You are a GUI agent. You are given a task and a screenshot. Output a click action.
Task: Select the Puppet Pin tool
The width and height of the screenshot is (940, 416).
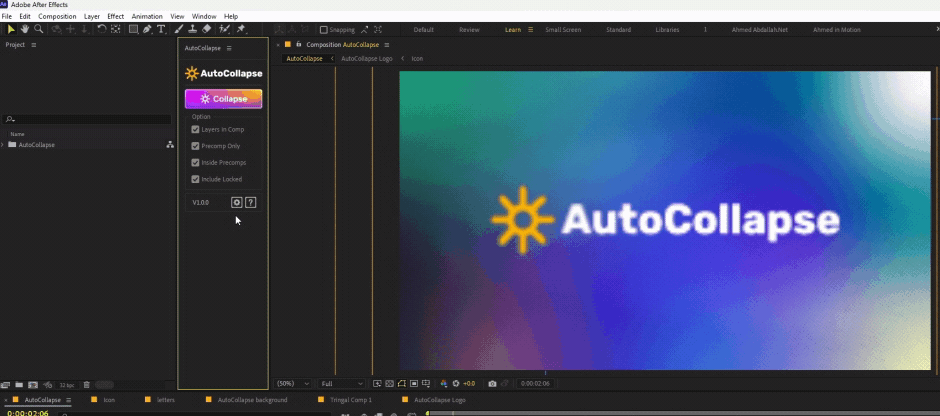pyautogui.click(x=241, y=29)
